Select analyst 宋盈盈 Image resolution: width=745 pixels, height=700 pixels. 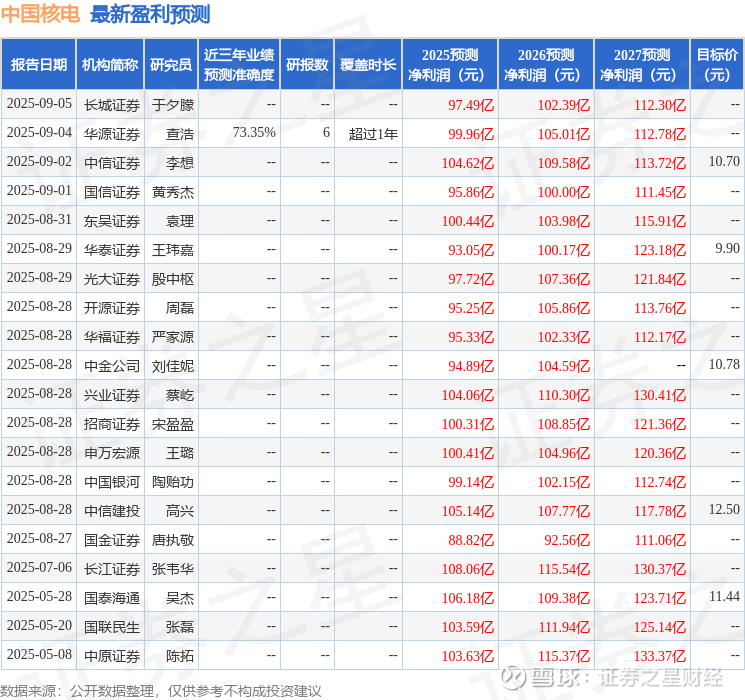point(173,424)
